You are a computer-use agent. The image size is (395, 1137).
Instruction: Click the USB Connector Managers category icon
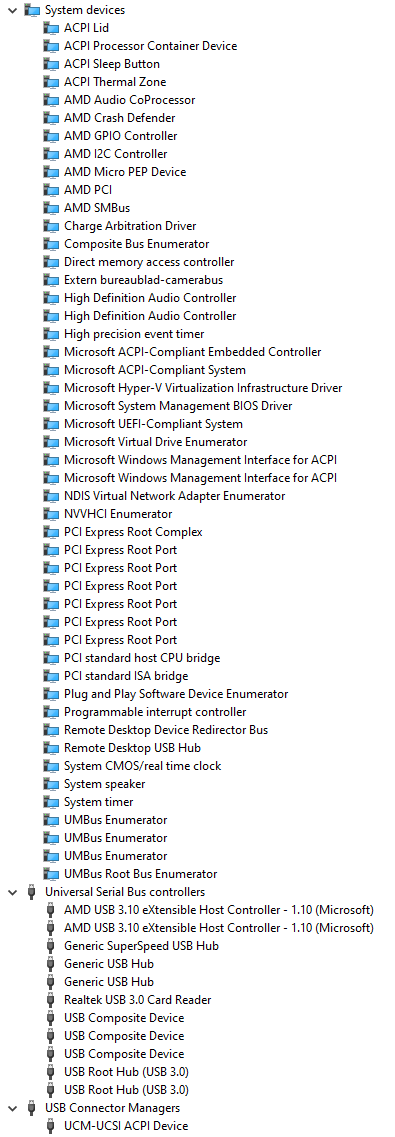(32, 1108)
